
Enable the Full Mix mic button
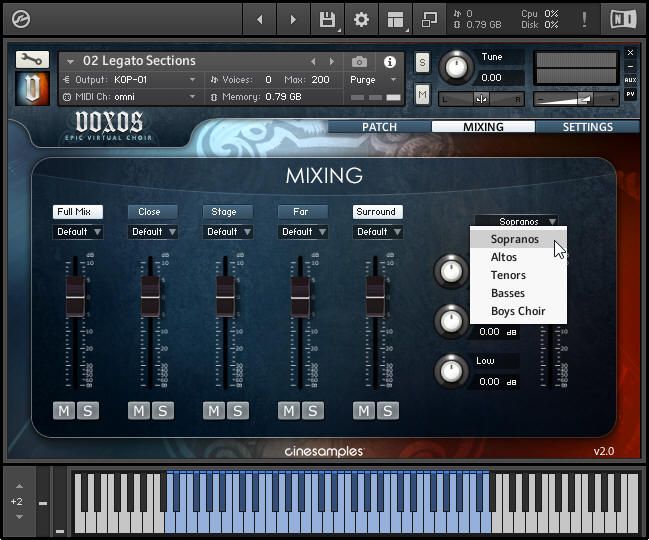78,212
